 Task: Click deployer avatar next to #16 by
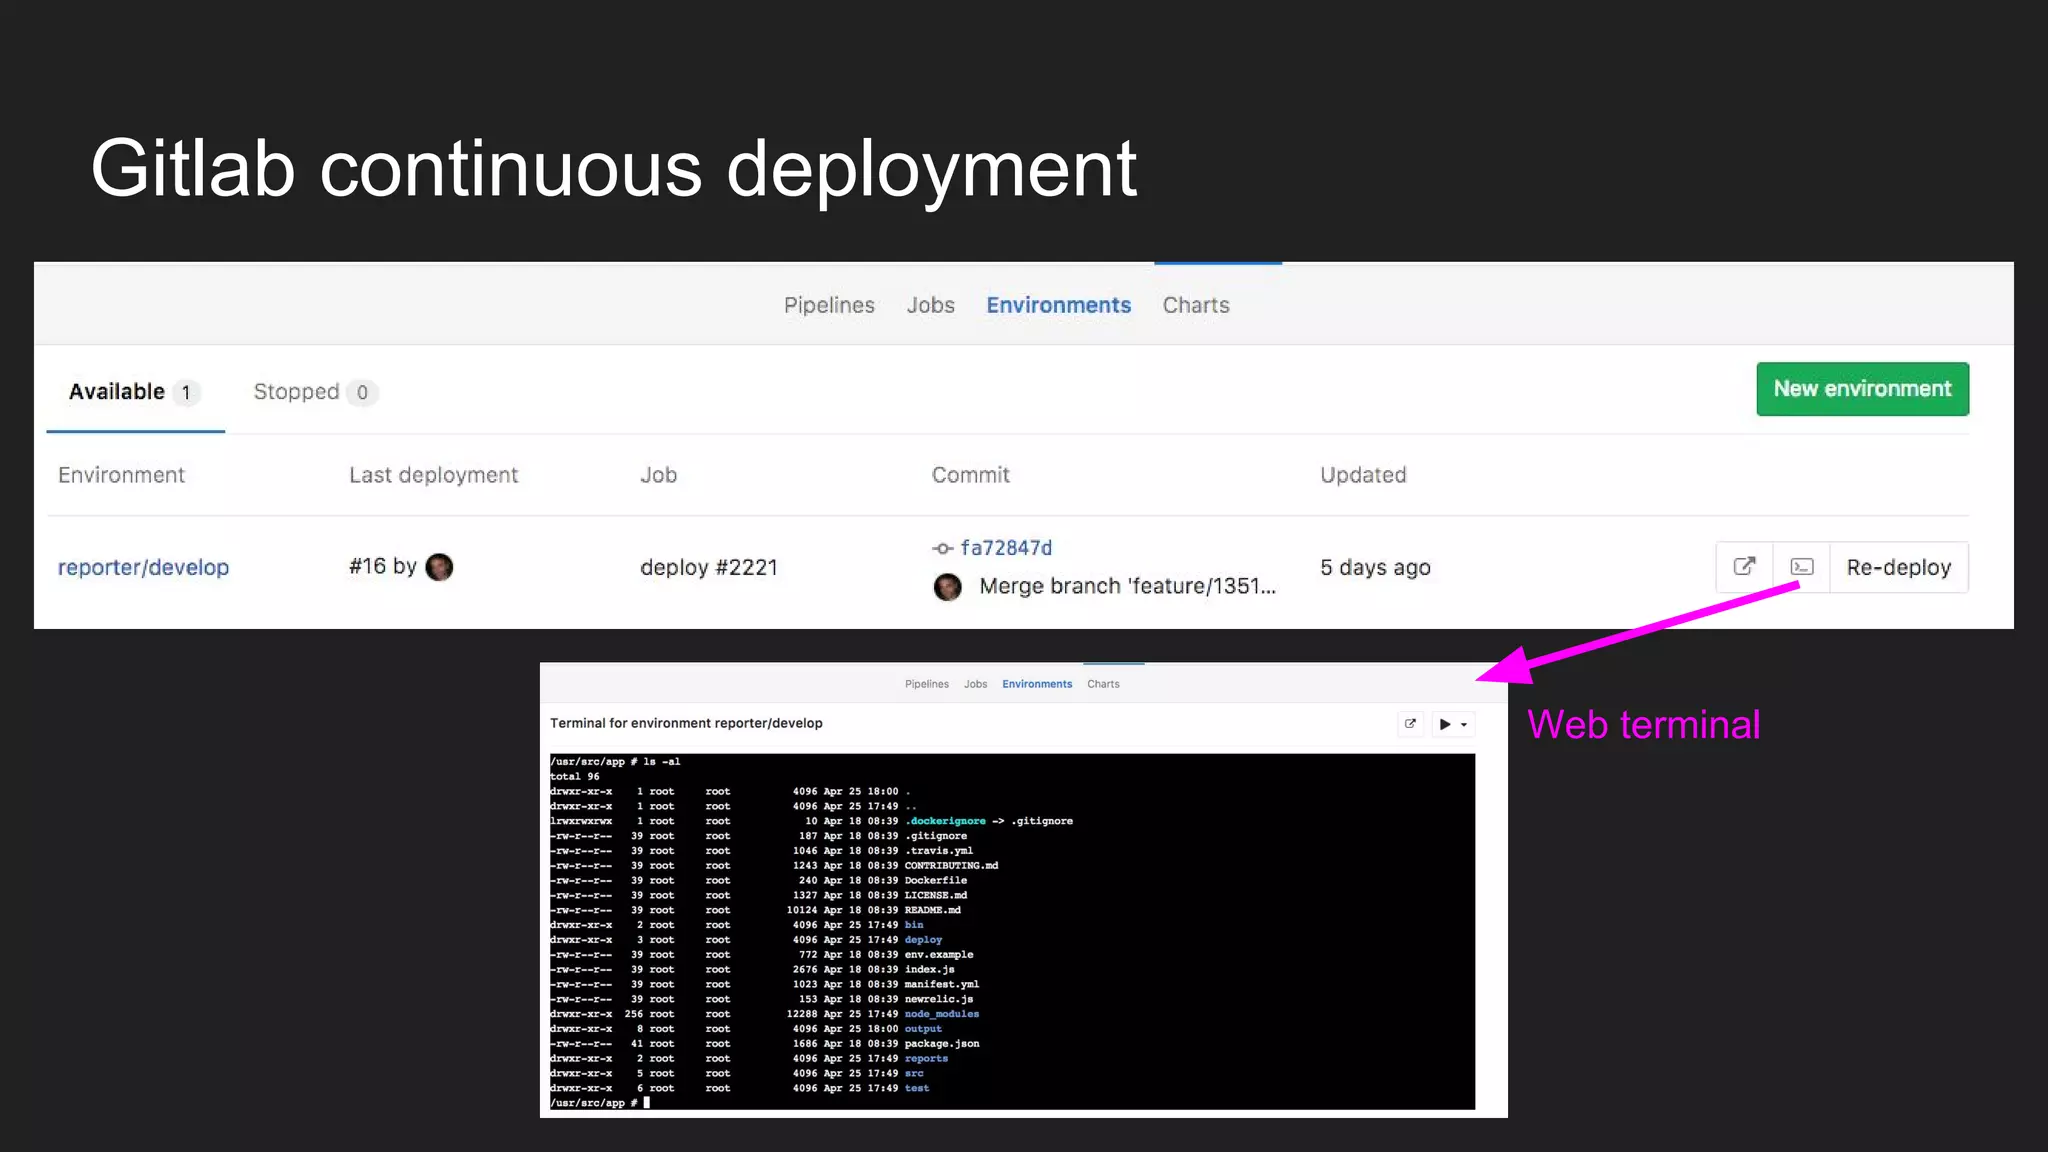coord(439,567)
